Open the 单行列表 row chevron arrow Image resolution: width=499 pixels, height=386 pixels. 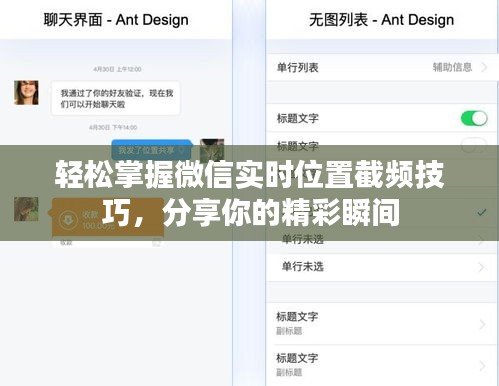click(484, 67)
